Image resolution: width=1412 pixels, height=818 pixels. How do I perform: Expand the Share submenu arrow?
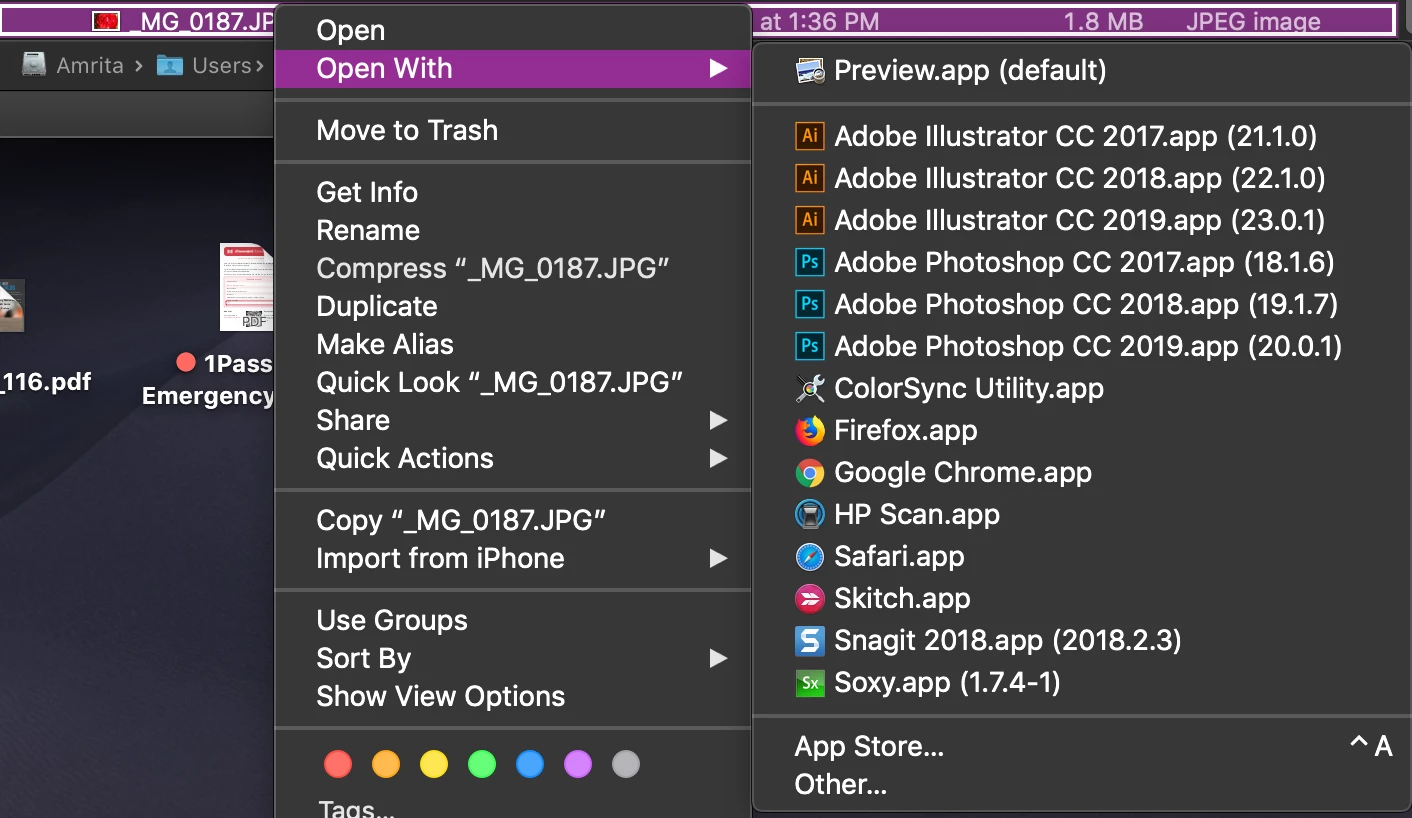718,420
